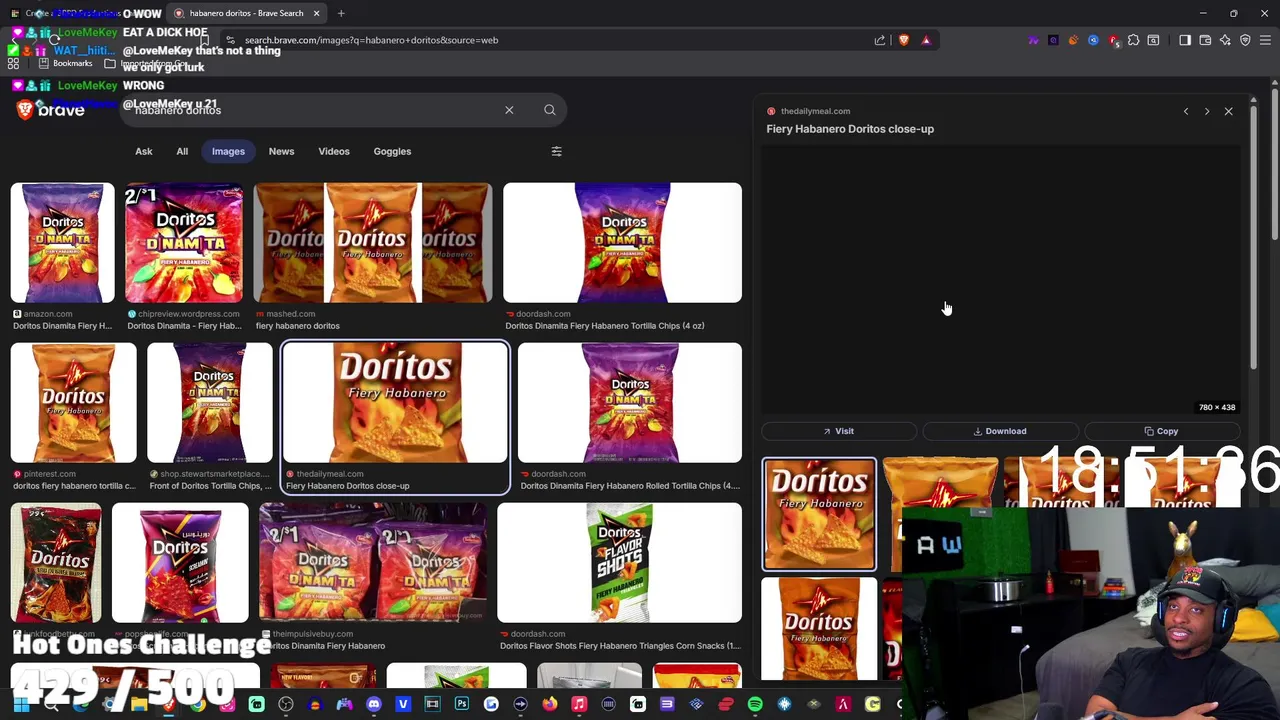Open the Brave Shields lion icon
The width and height of the screenshot is (1280, 720).
(x=904, y=40)
